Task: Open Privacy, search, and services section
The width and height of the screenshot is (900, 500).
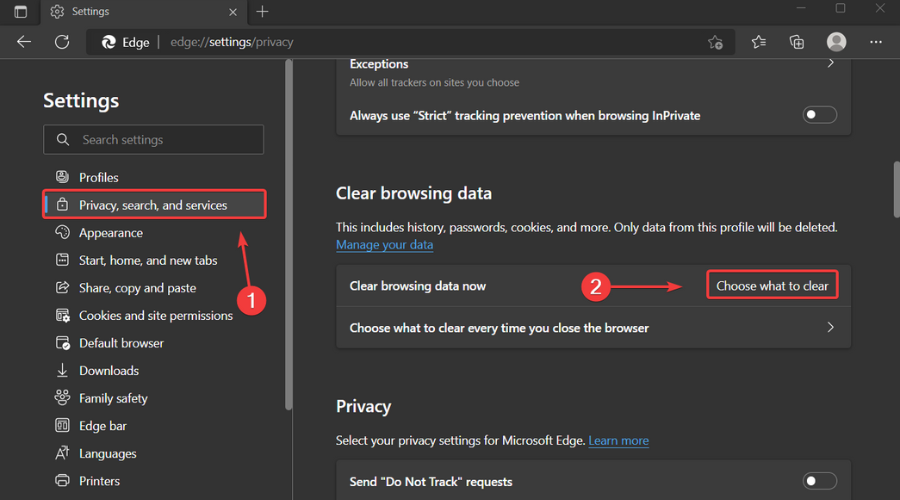Action: click(154, 204)
